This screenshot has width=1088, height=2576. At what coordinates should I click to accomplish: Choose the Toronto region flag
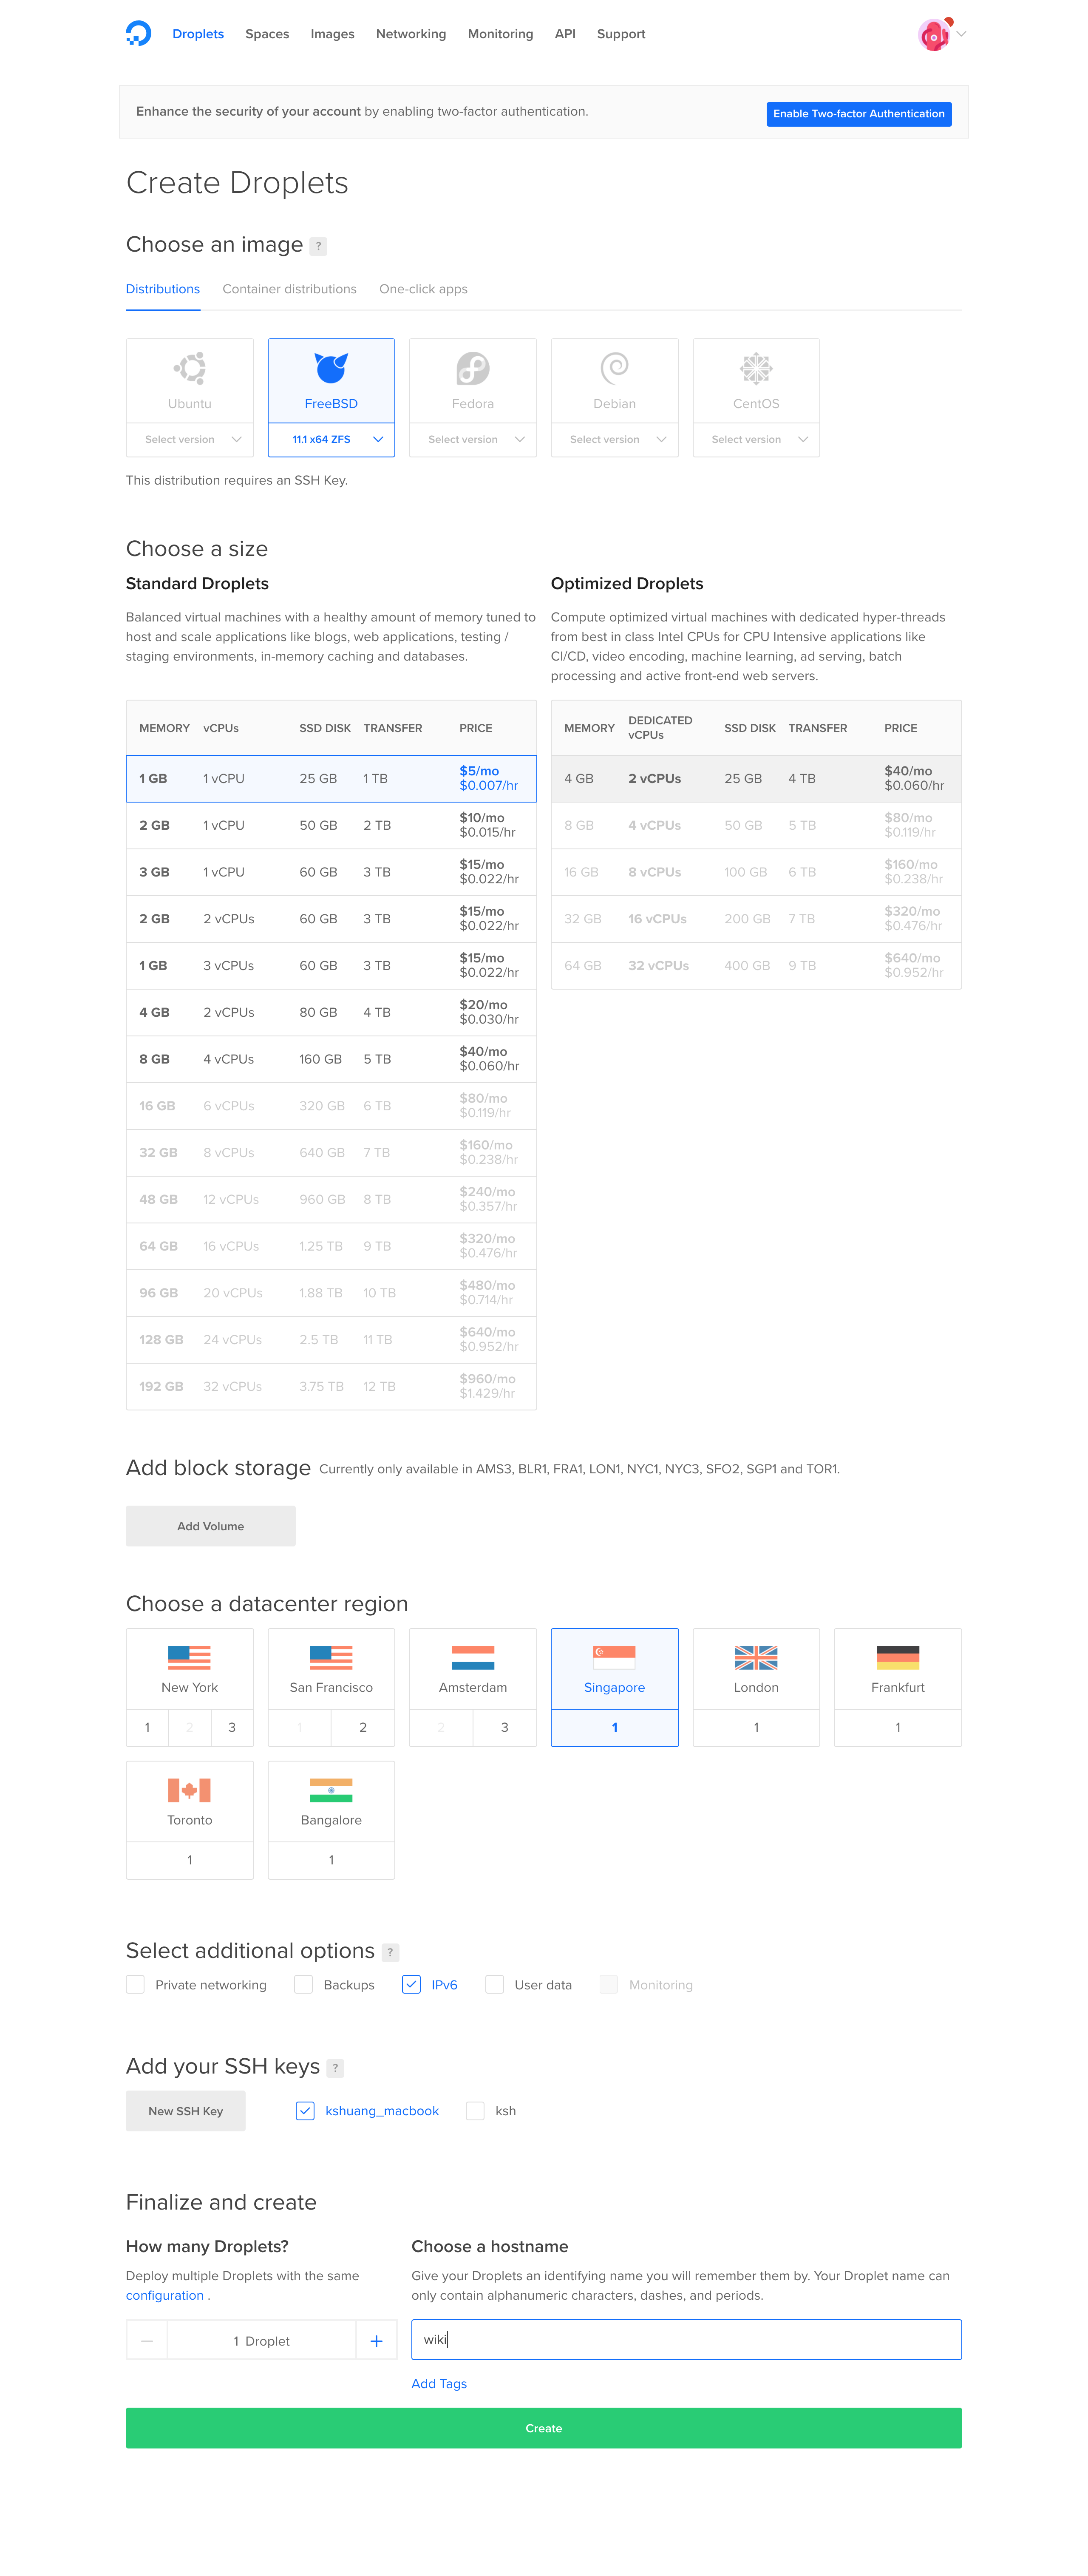(189, 1790)
